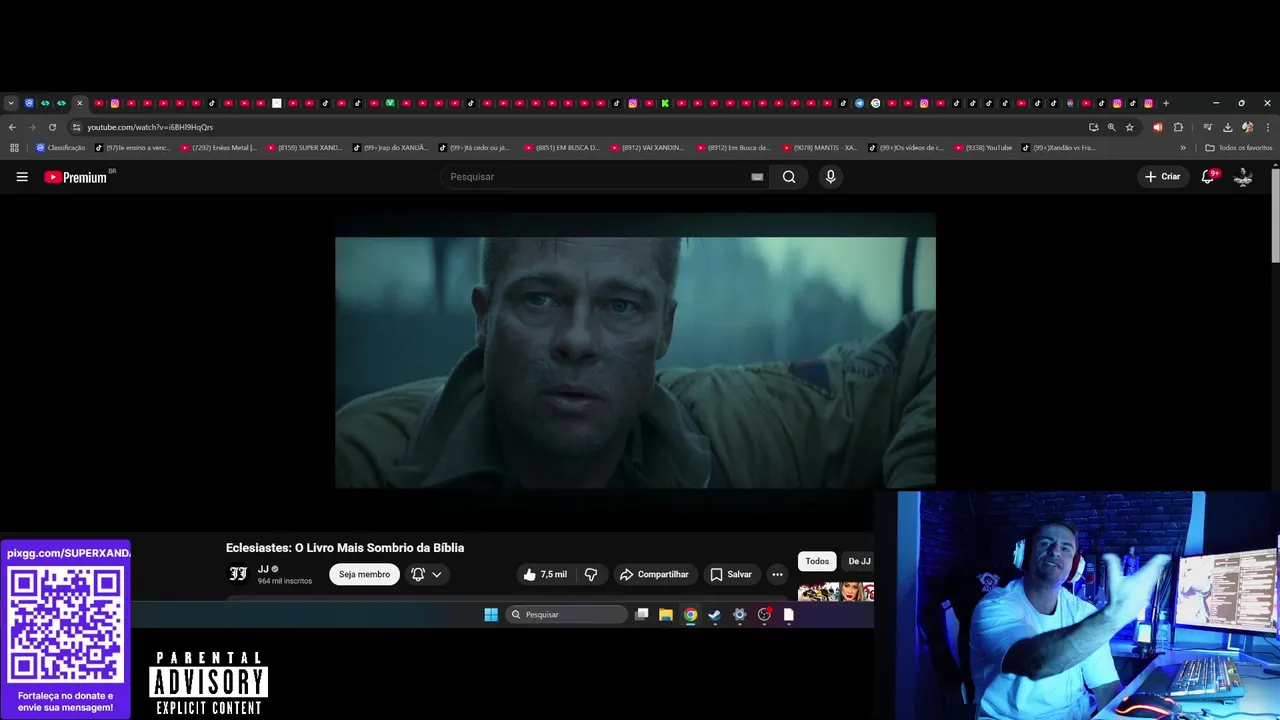Open the (9338) YouTube bookmark
Image resolution: width=1280 pixels, height=720 pixels.
(x=983, y=148)
